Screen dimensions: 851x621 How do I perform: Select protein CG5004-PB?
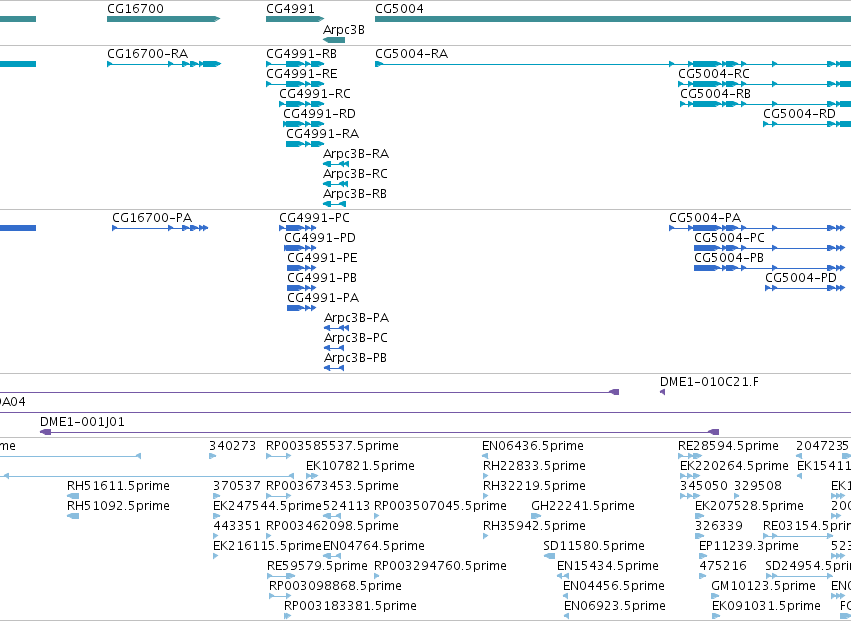tap(728, 258)
